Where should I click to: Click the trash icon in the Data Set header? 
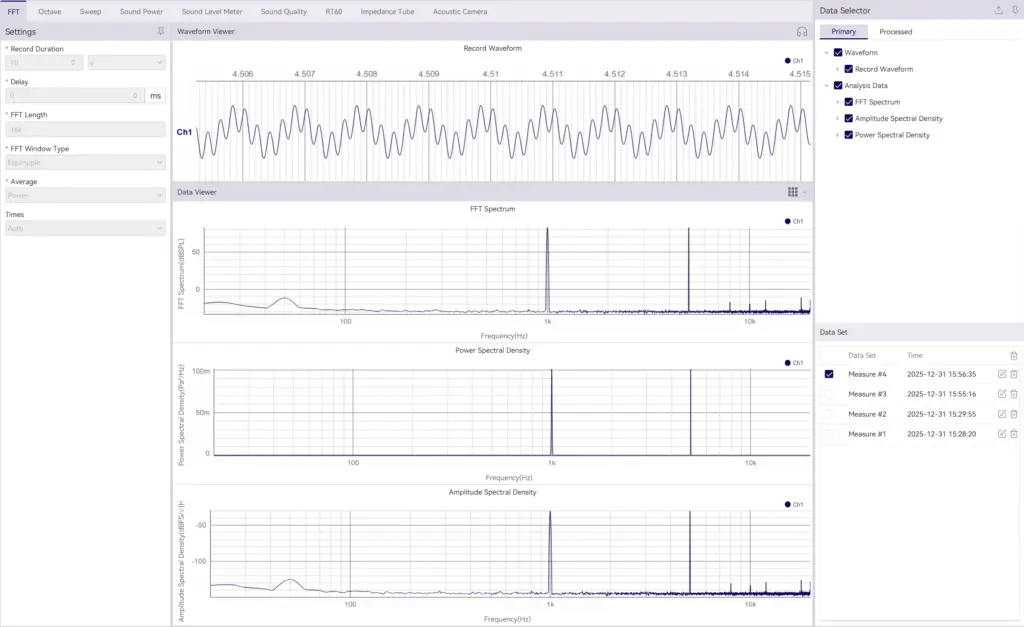click(x=1014, y=355)
